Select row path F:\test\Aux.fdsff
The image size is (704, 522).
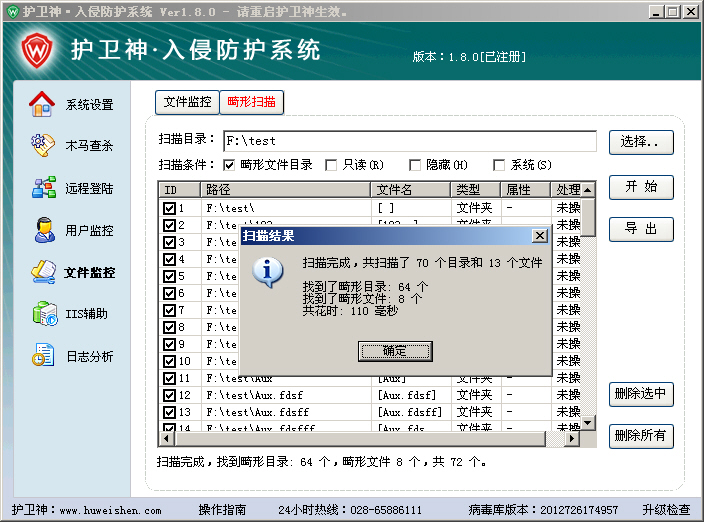tap(258, 412)
